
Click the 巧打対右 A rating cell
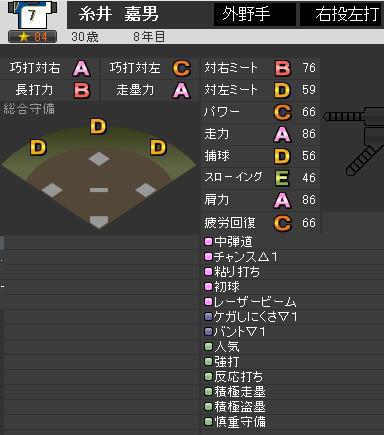[x=49, y=68]
